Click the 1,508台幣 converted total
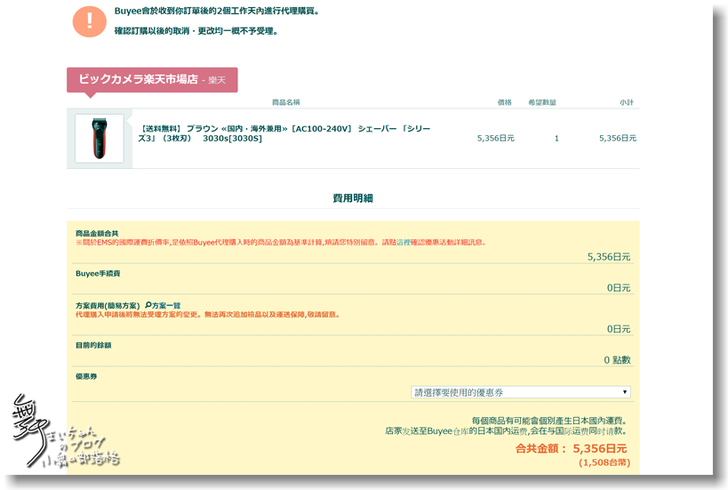The height and width of the screenshot is (490, 728). pyautogui.click(x=603, y=463)
